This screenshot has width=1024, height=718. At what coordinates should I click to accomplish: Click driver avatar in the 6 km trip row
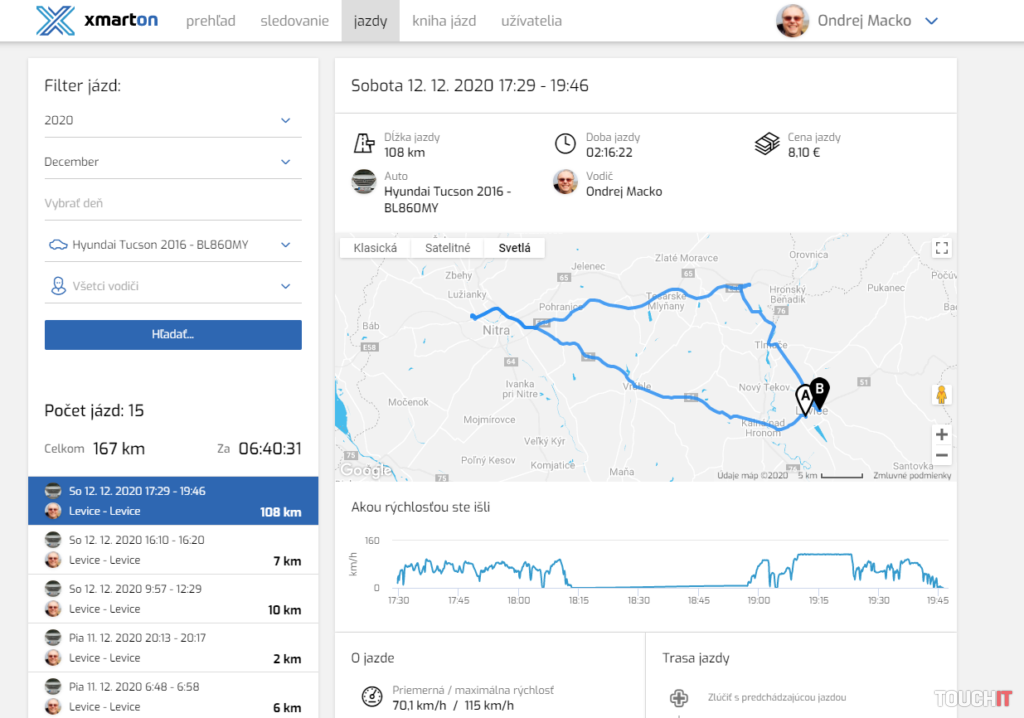(53, 707)
